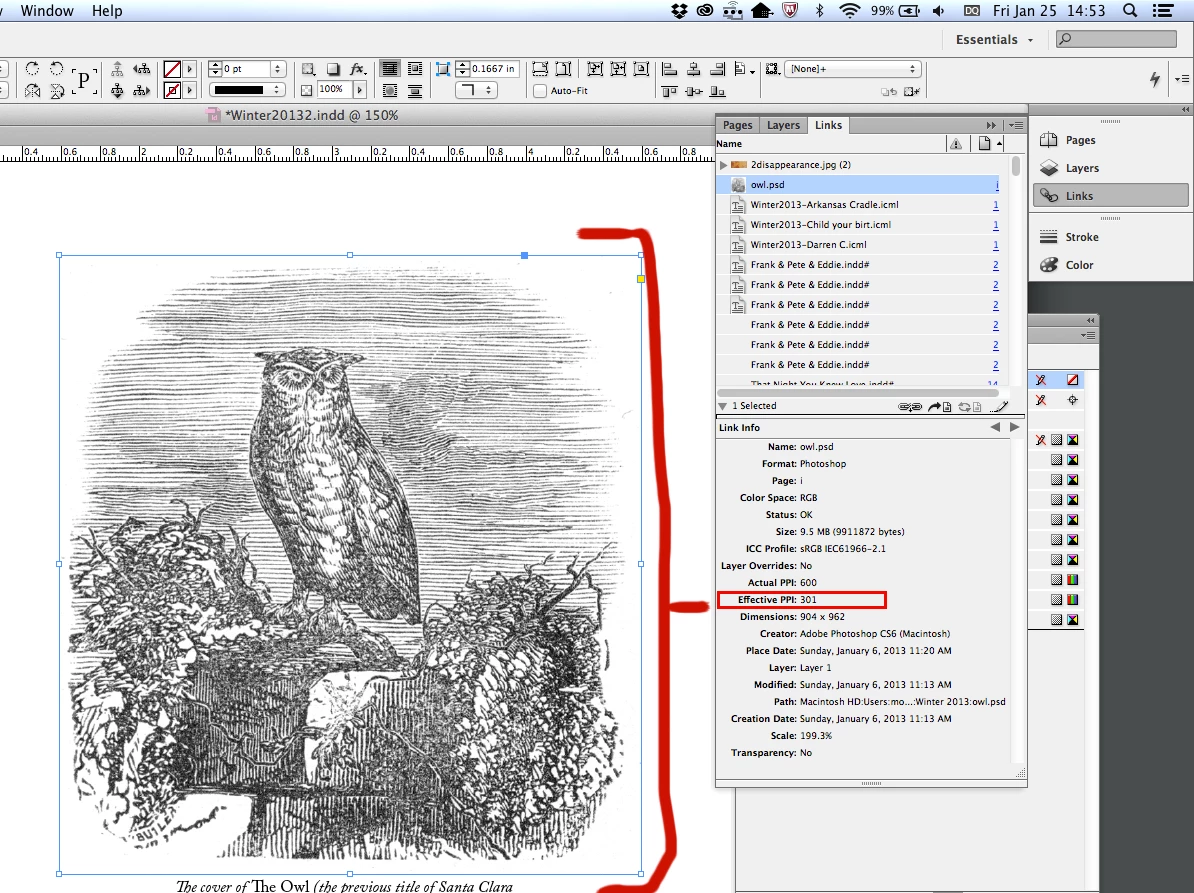Open Wi-Fi status menu
This screenshot has width=1194, height=893.
click(849, 11)
